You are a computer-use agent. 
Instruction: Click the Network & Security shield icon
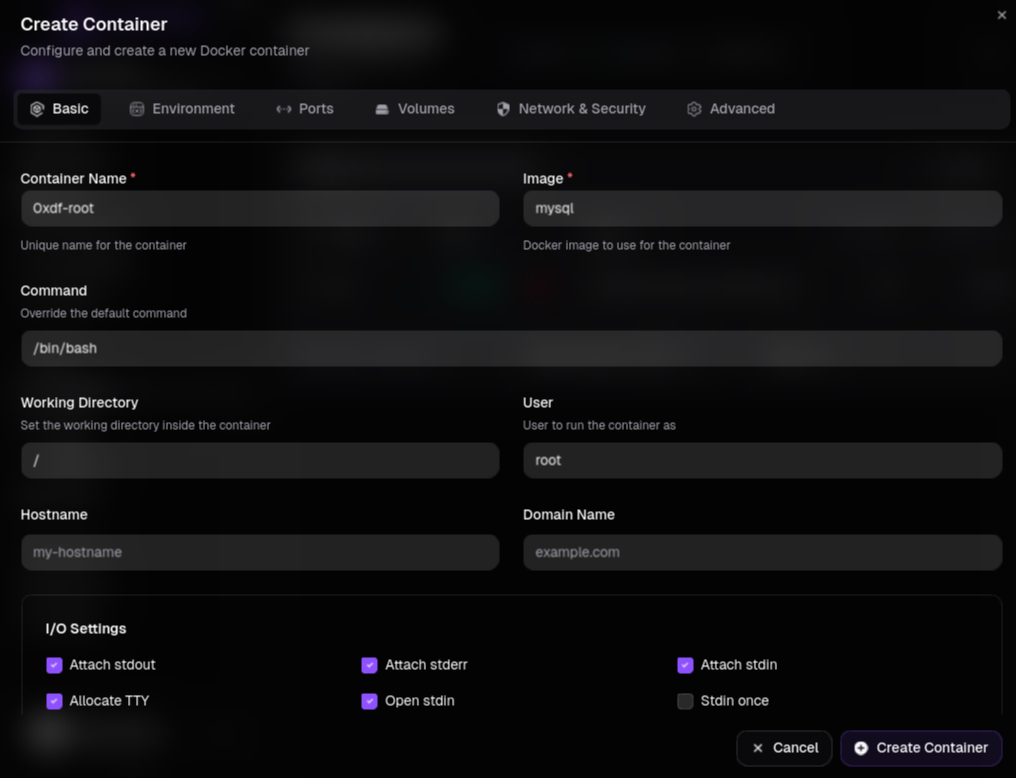[x=503, y=109]
